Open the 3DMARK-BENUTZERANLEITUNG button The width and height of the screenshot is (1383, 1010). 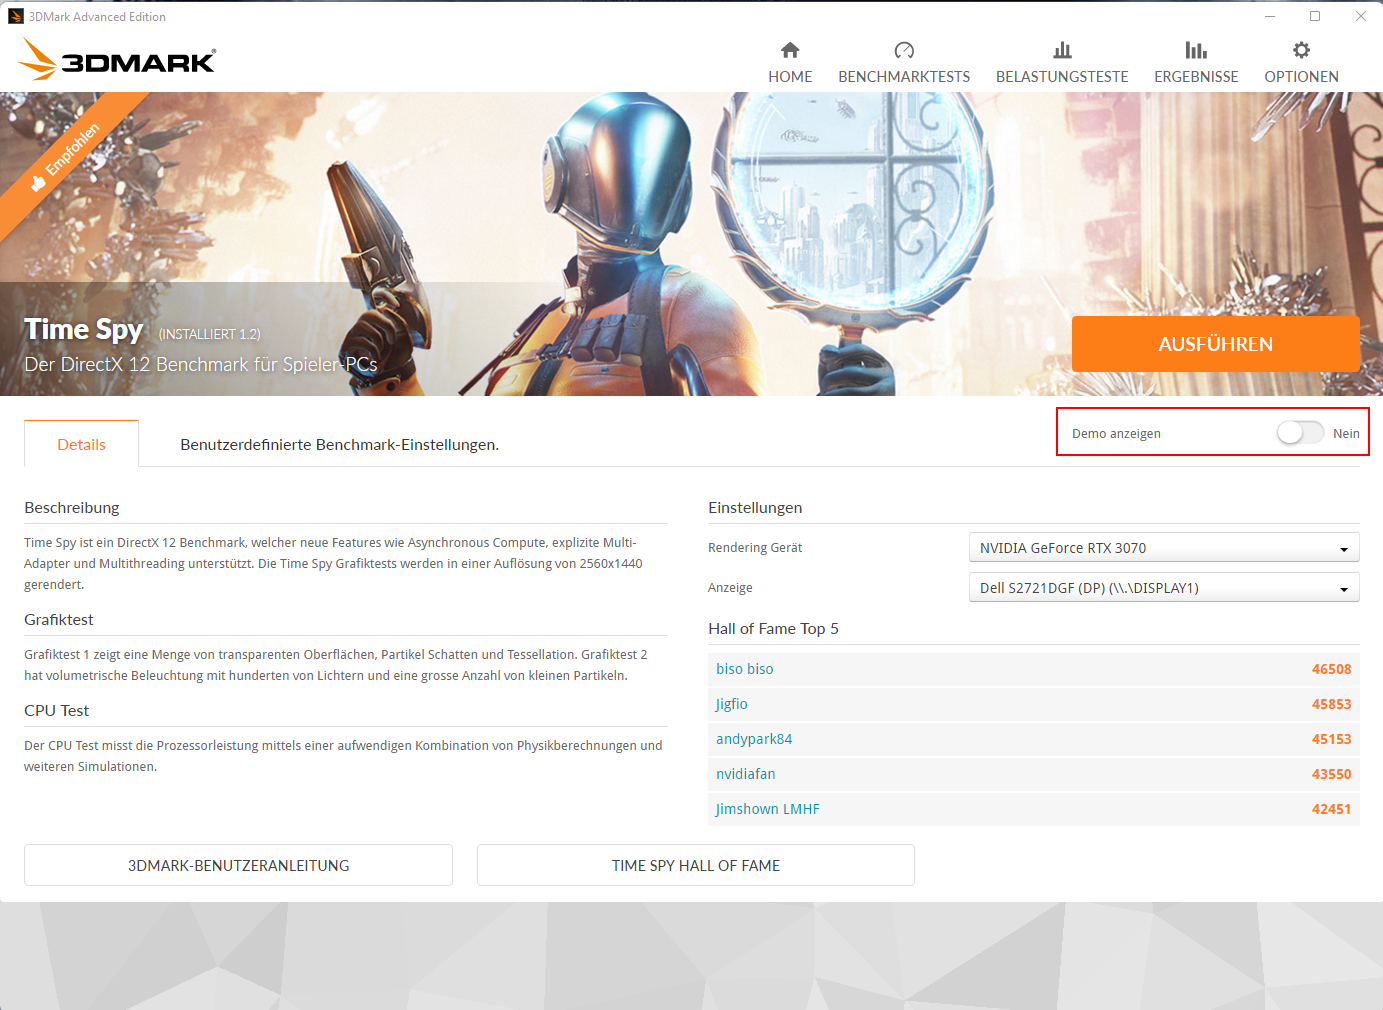pyautogui.click(x=238, y=865)
